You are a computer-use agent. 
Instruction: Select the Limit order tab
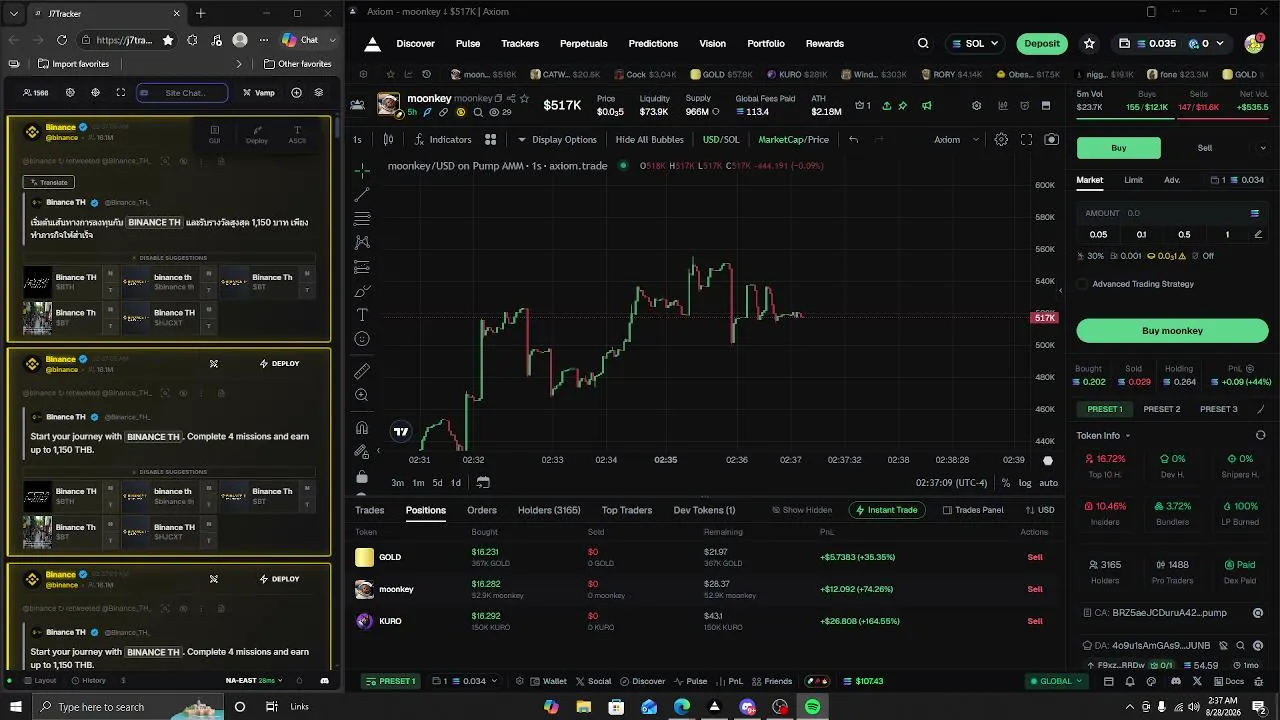click(x=1133, y=180)
